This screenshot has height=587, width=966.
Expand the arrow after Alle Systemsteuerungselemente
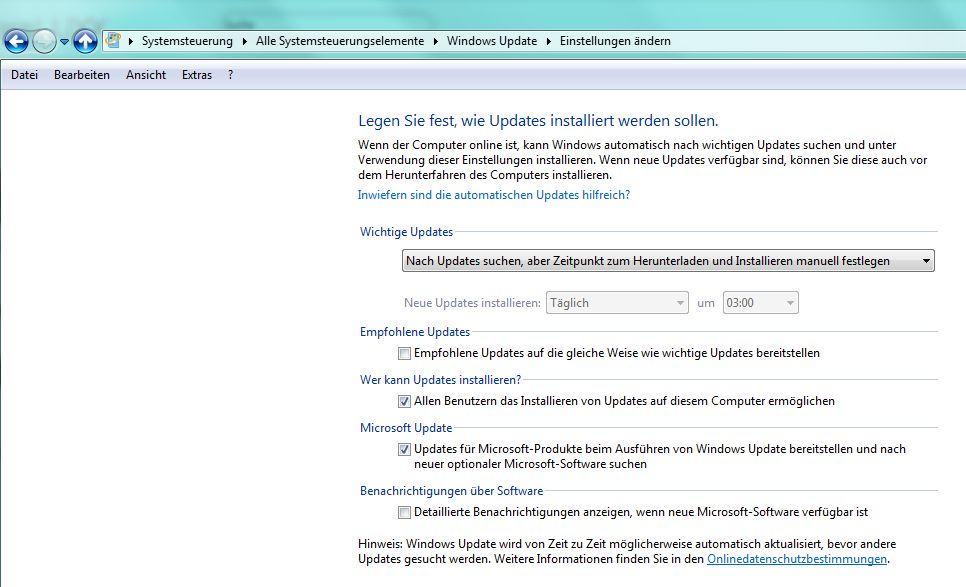point(436,41)
